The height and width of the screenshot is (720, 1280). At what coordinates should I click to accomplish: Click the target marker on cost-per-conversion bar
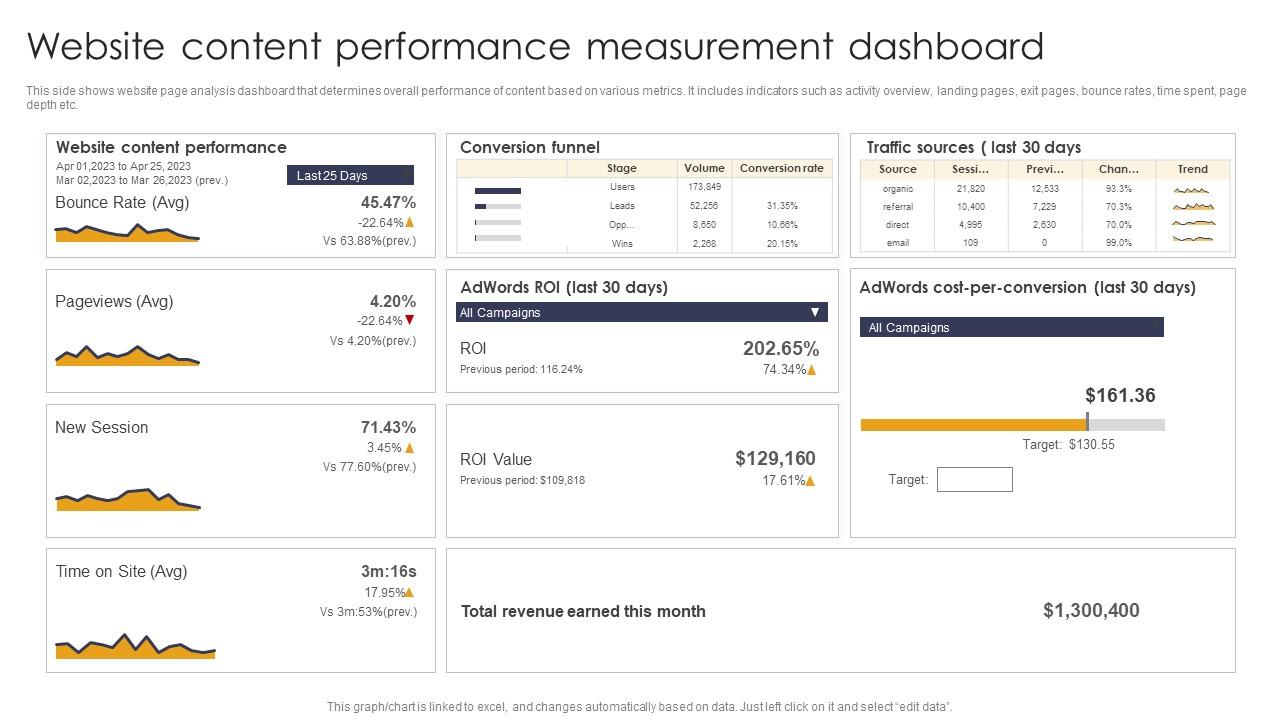1089,423
